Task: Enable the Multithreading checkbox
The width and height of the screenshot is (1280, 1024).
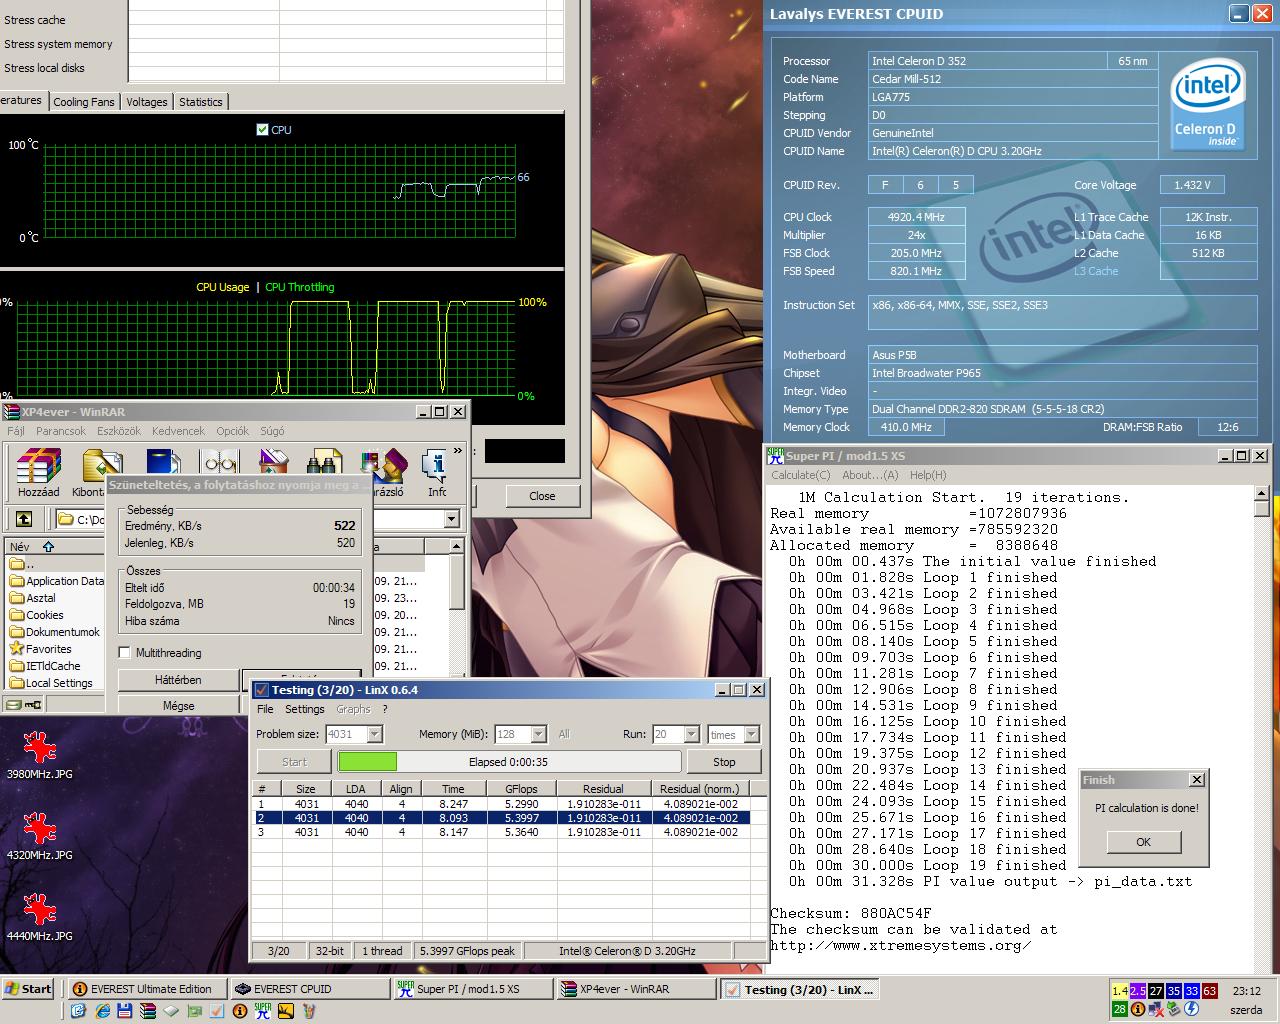Action: pos(125,653)
